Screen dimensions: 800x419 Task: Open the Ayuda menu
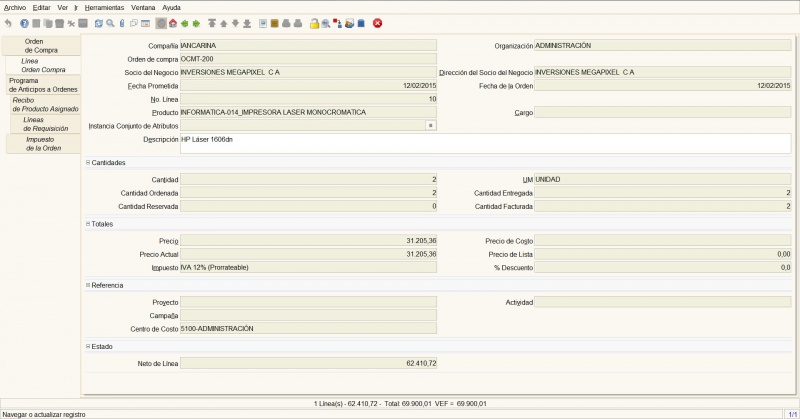click(x=171, y=8)
